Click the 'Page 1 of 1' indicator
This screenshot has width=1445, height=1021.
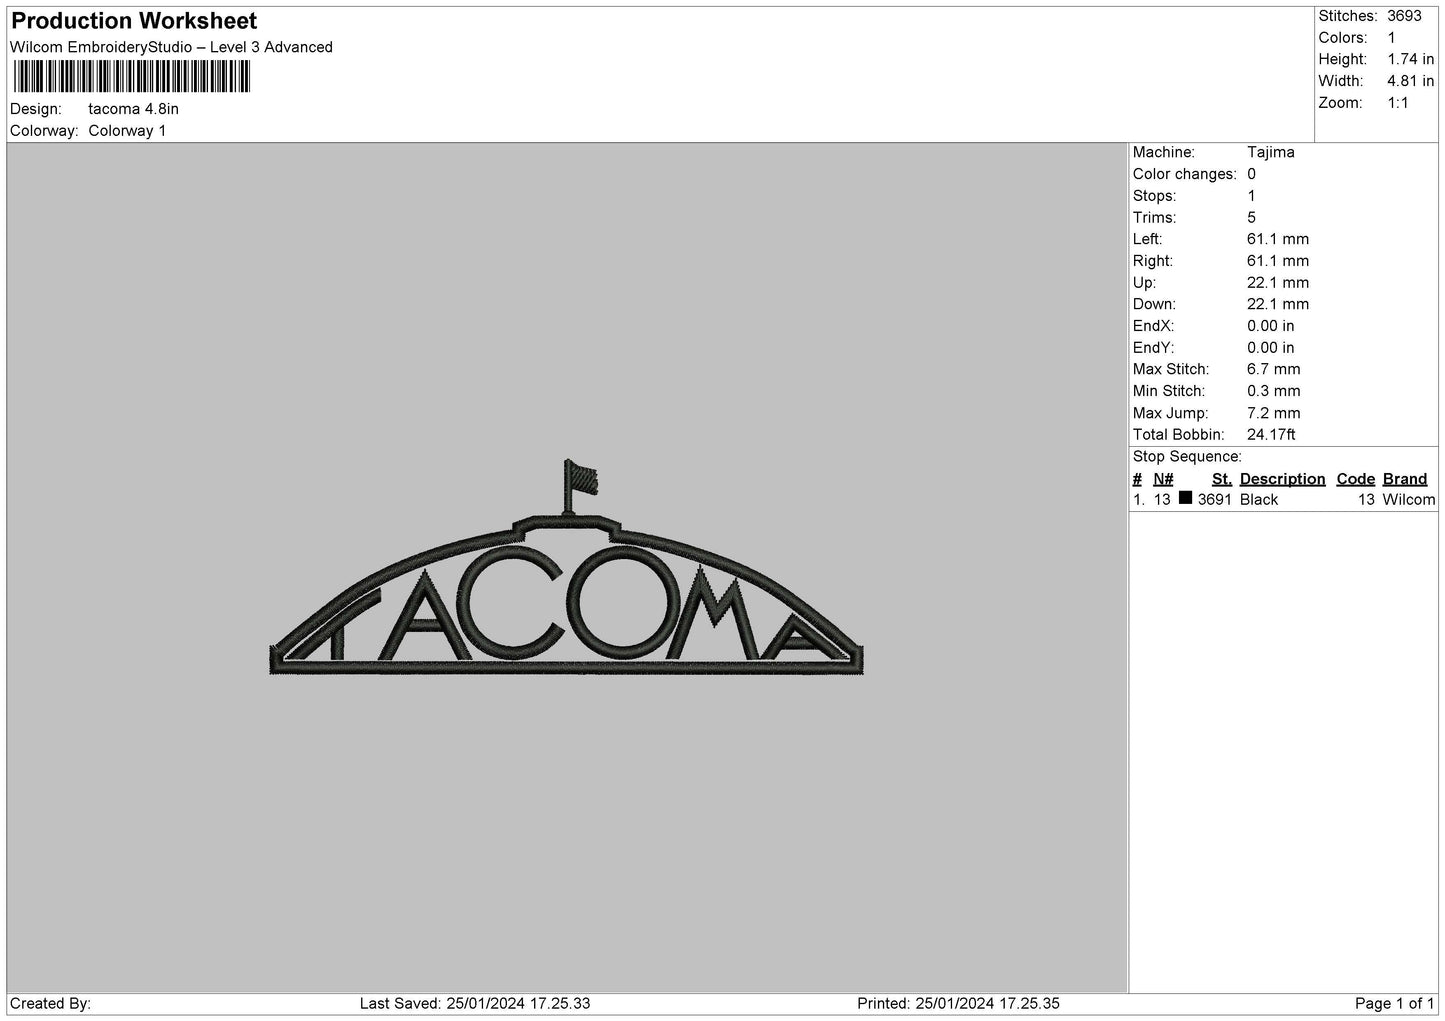pos(1395,1004)
